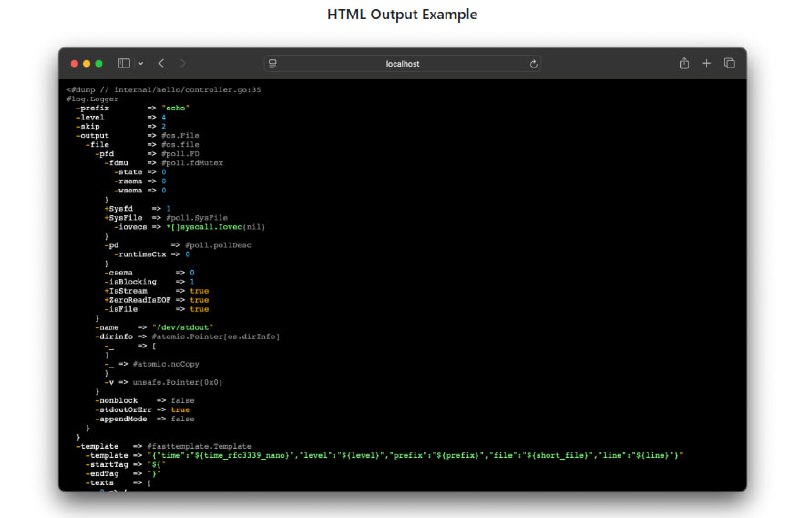Click the page settings icon in address bar
Image resolution: width=800 pixels, height=518 pixels.
point(273,63)
